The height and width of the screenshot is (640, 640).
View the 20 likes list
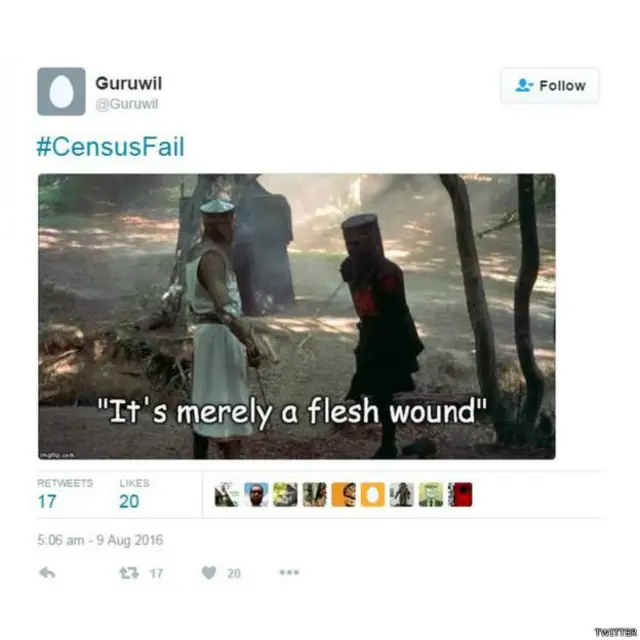pos(134,494)
